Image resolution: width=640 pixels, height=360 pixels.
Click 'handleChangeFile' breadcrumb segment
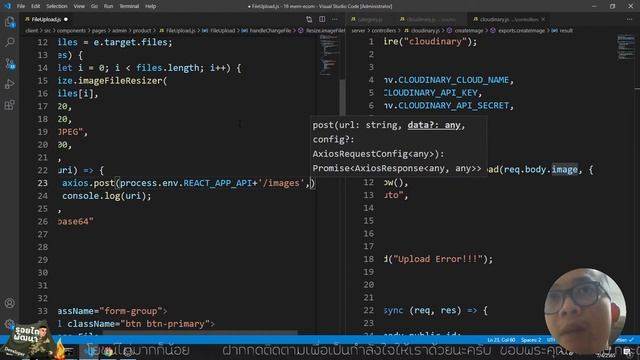click(x=270, y=31)
